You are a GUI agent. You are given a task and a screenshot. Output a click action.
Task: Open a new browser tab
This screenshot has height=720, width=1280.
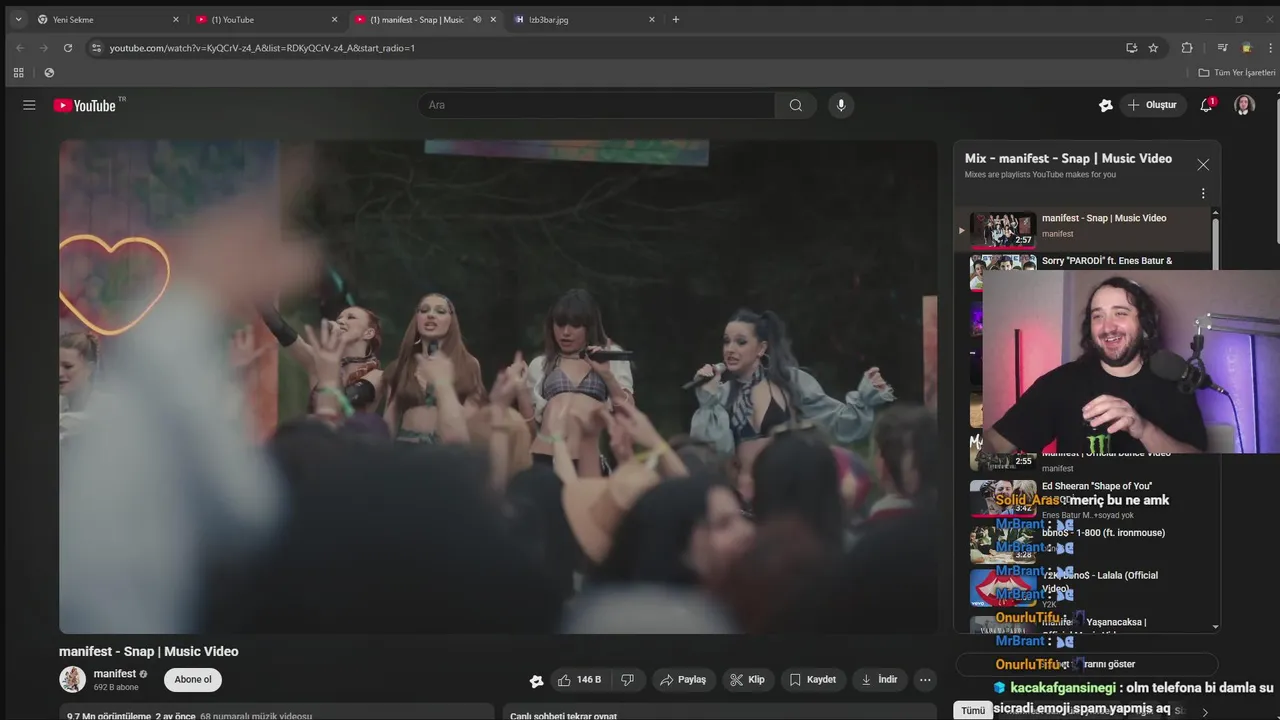tap(676, 19)
